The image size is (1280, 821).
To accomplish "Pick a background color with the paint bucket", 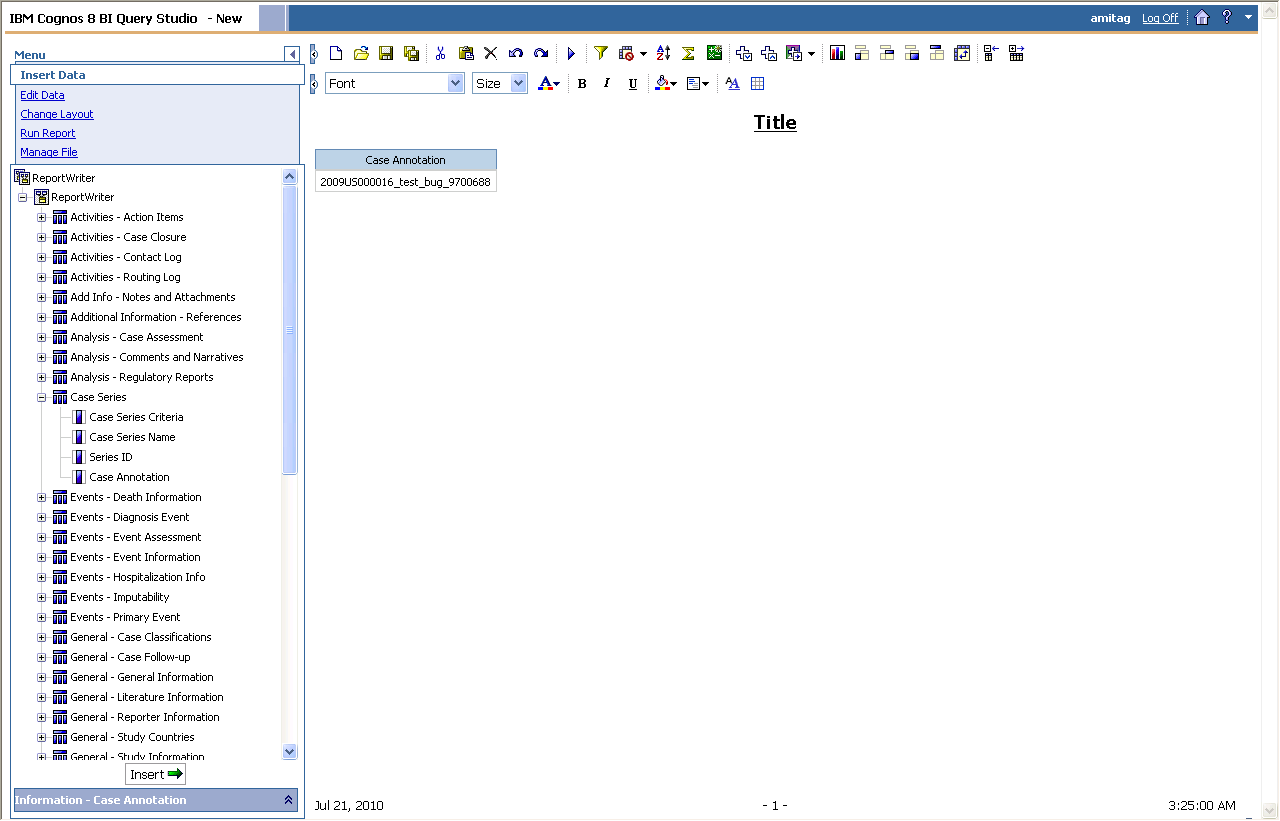I will (666, 84).
